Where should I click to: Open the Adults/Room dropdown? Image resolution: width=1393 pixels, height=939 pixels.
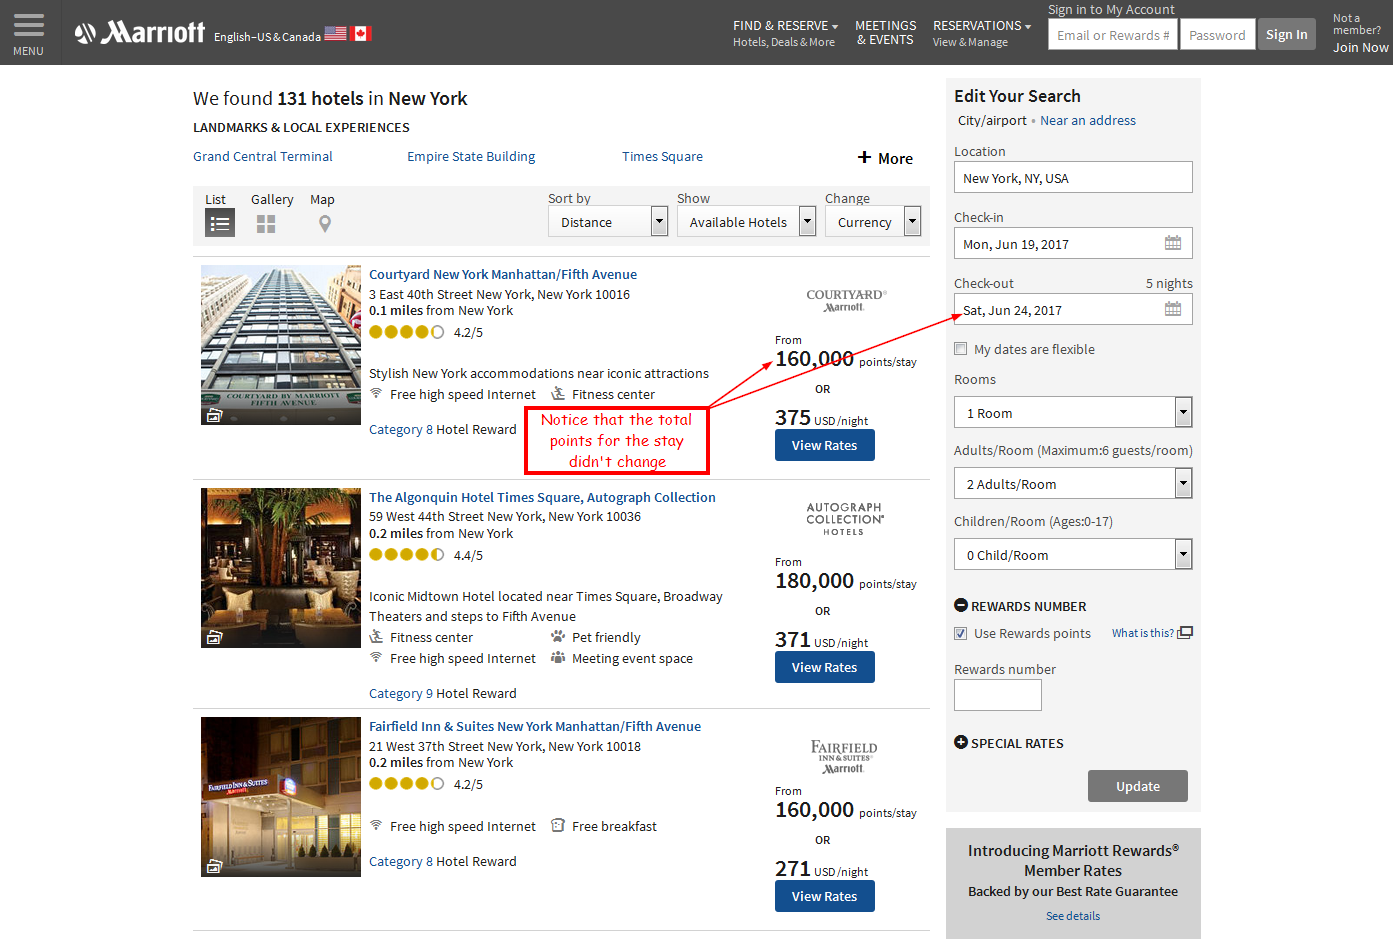pyautogui.click(x=1073, y=484)
